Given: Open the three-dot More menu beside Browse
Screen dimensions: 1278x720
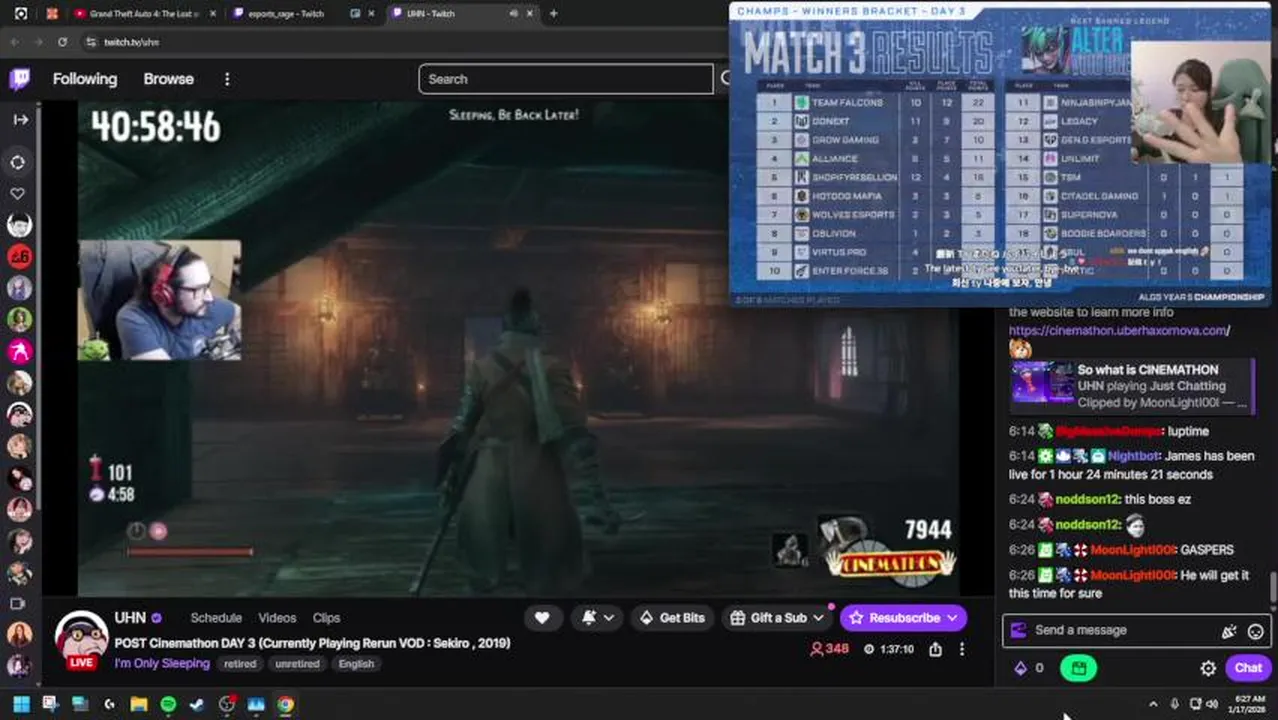Looking at the screenshot, I should coord(227,79).
